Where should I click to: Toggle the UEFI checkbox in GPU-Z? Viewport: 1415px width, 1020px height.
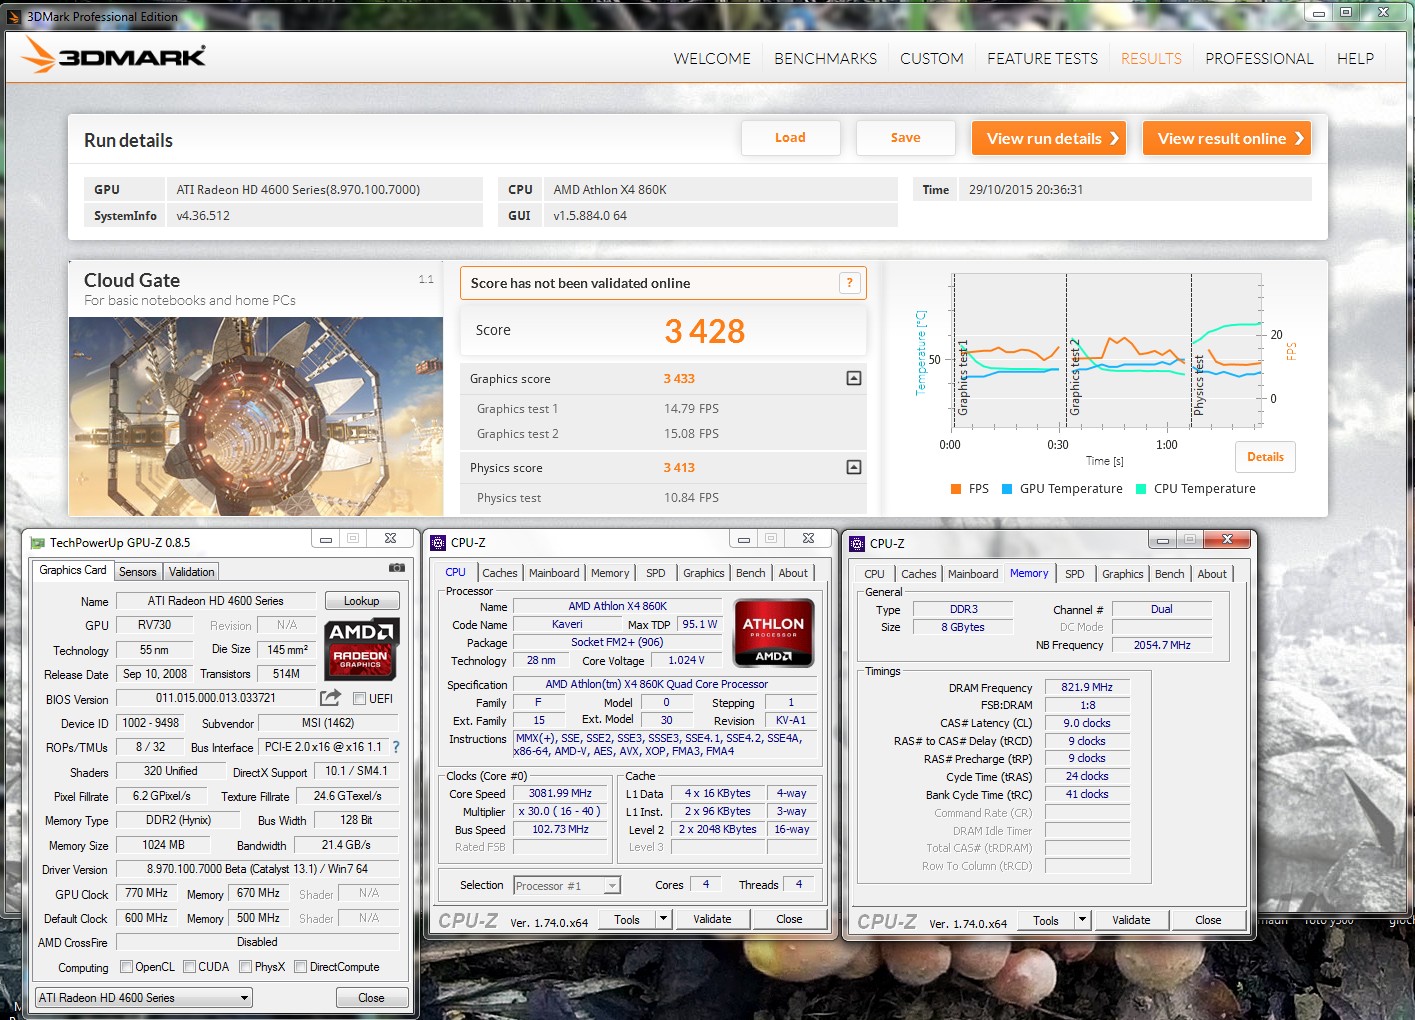(x=359, y=699)
